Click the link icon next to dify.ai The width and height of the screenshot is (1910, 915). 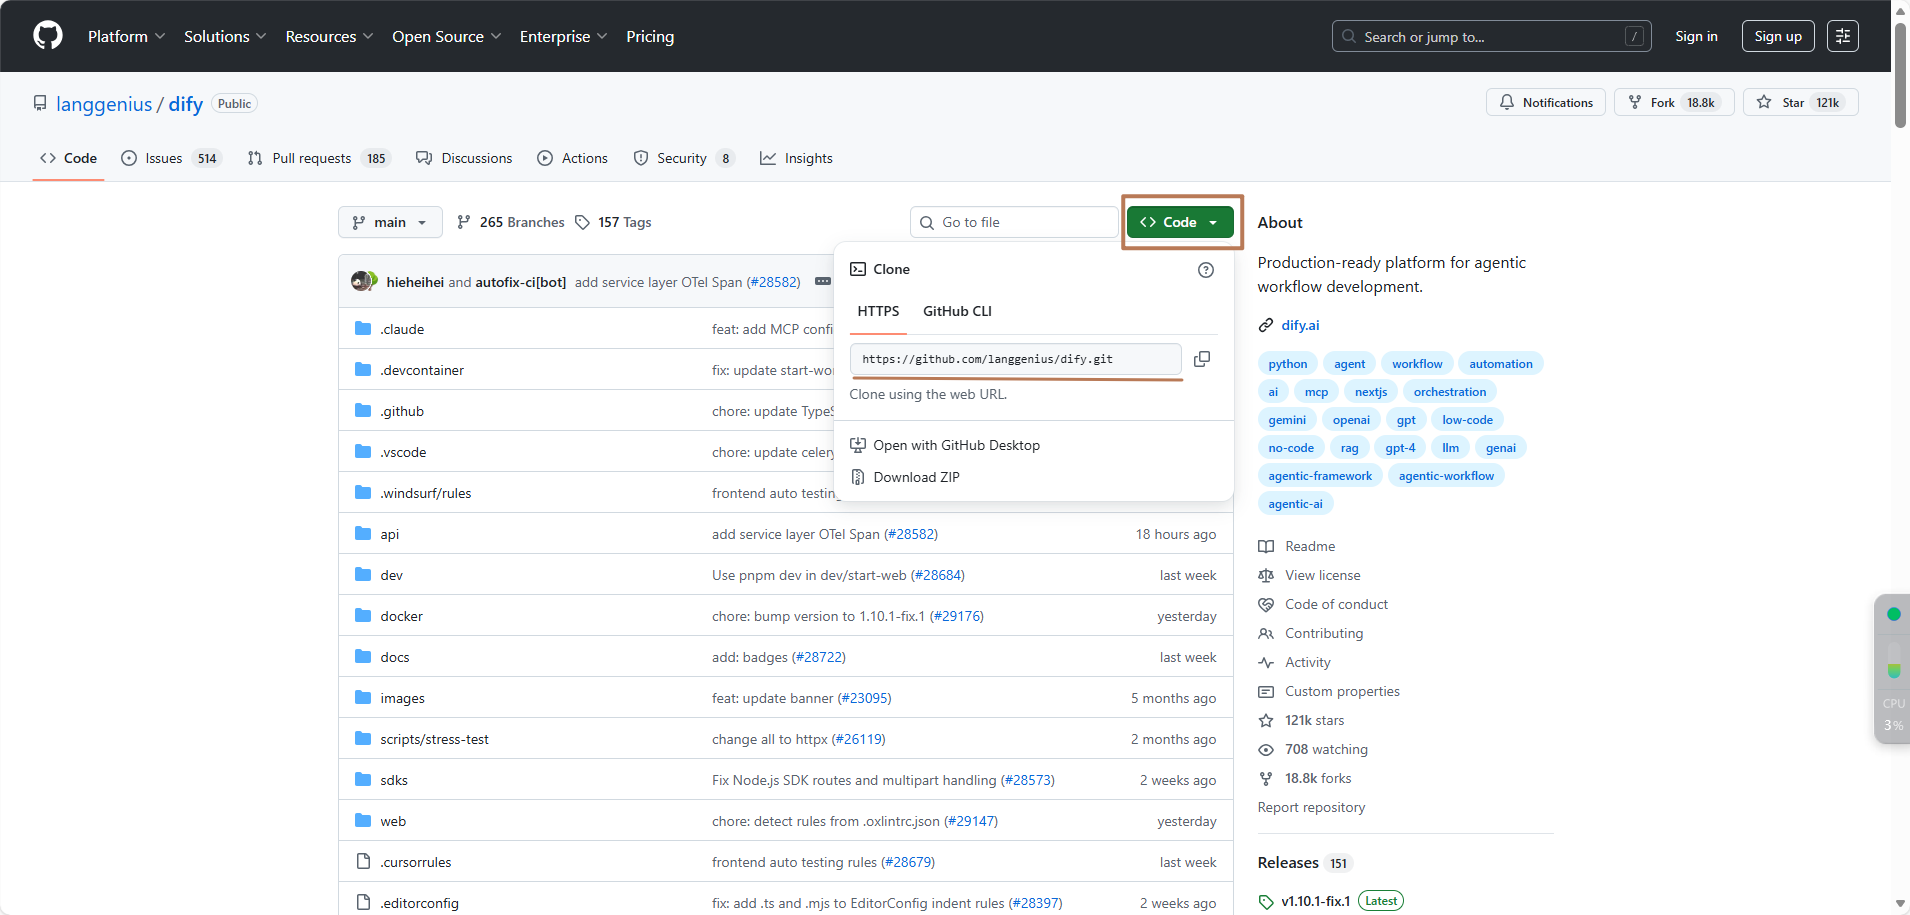(1266, 325)
